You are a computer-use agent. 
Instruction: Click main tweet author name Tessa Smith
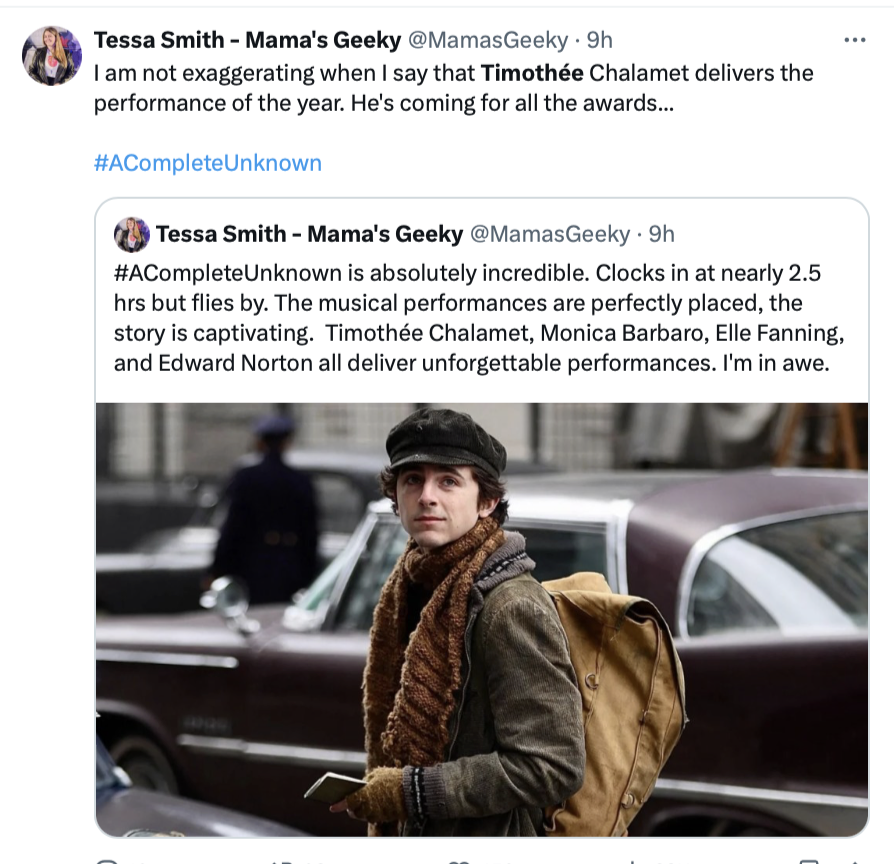point(247,40)
